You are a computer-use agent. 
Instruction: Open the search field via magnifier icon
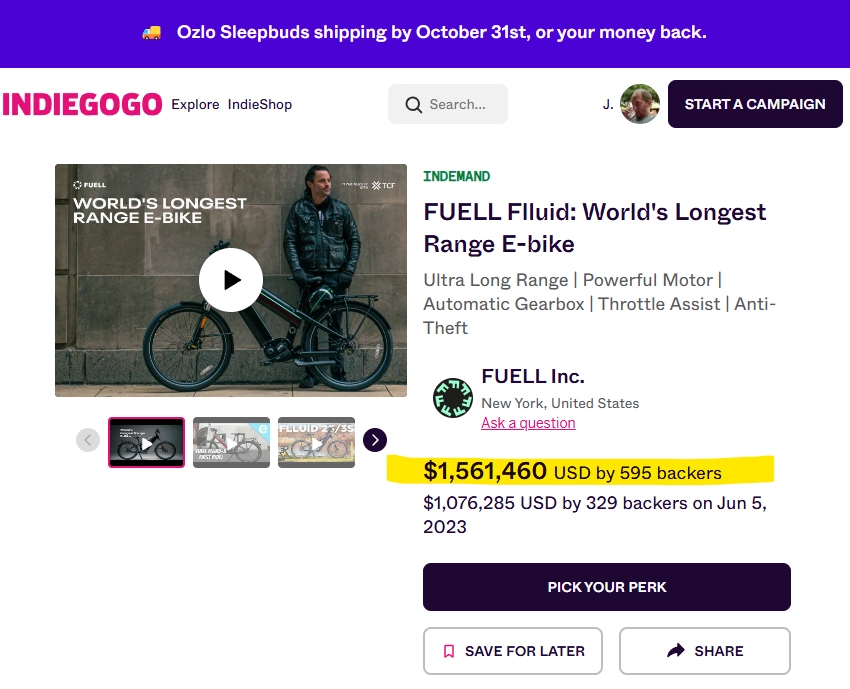[413, 104]
